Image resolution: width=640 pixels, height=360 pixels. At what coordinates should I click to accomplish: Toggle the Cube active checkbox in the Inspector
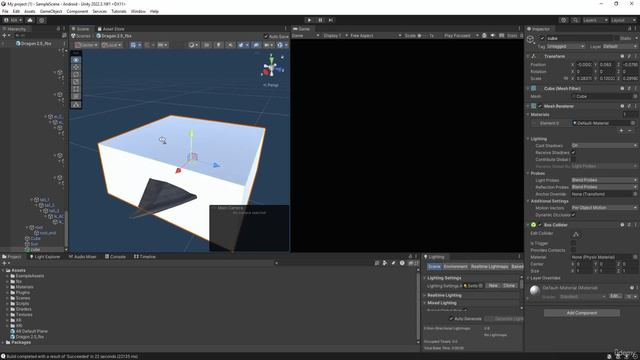(542, 38)
